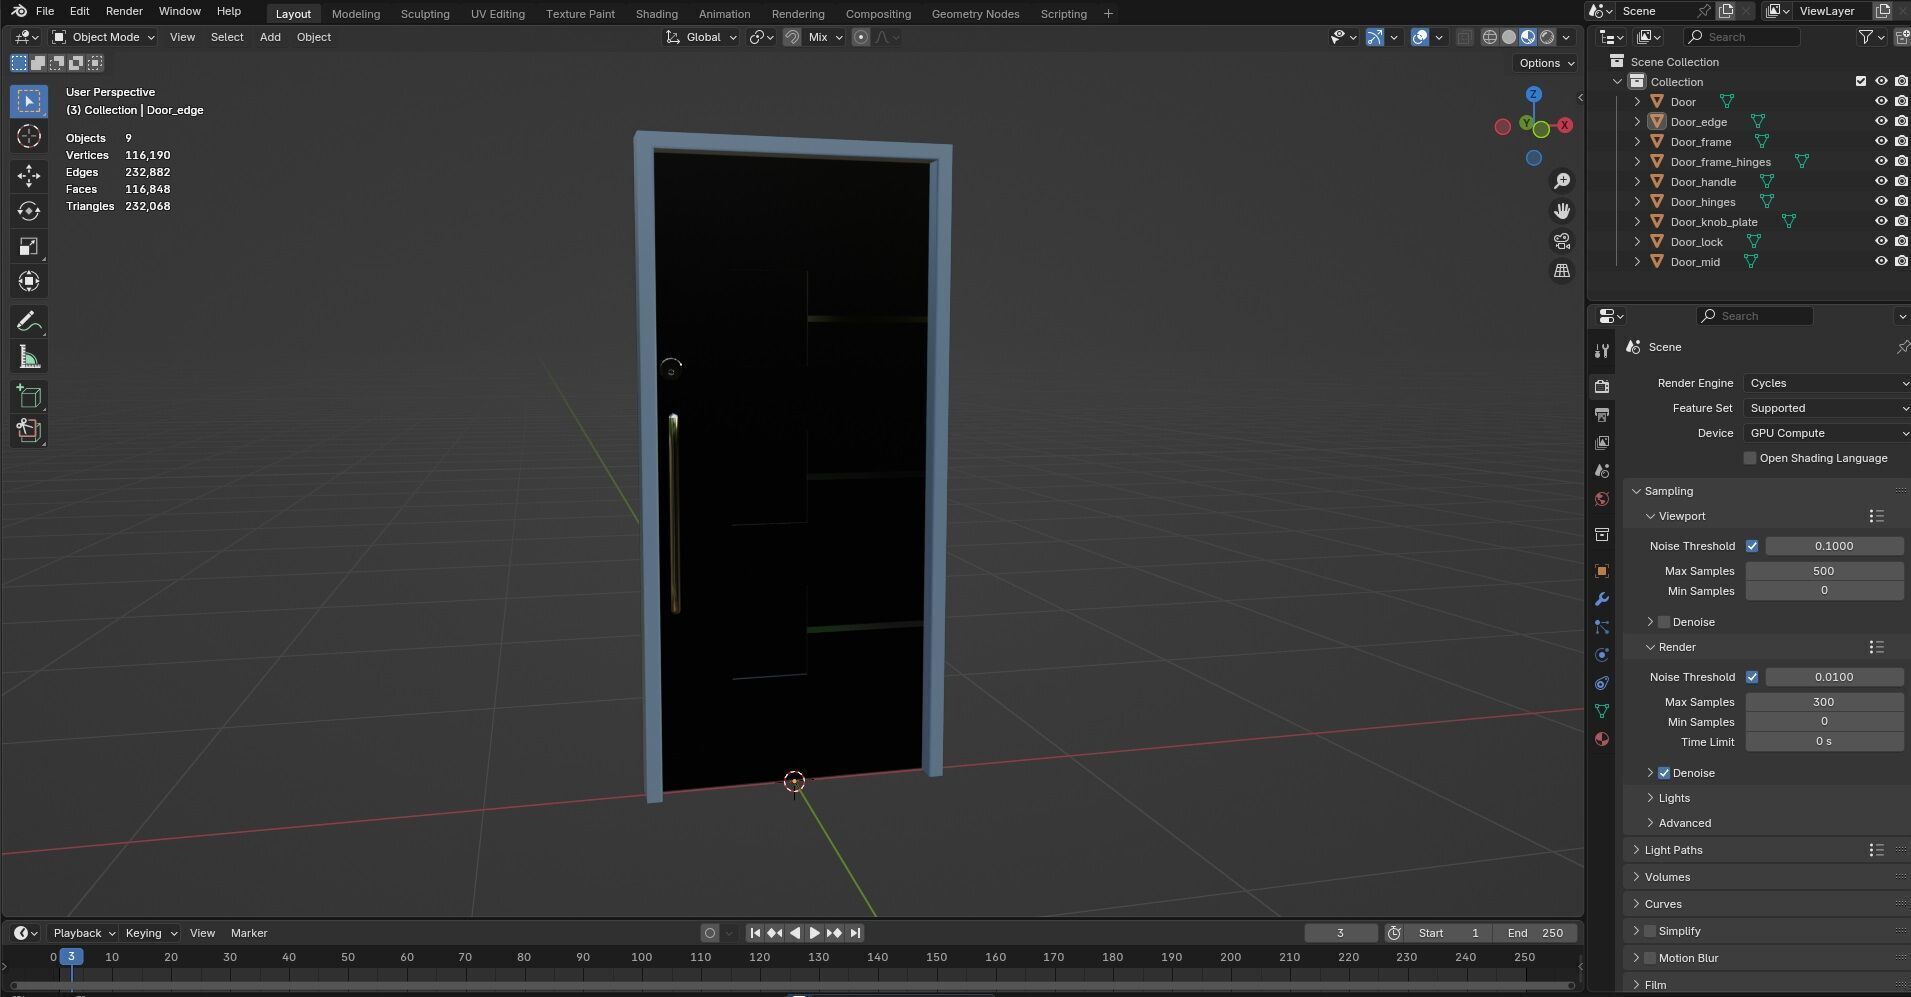Click the Viewport Max Samples field
This screenshot has height=997, width=1911.
click(1824, 571)
